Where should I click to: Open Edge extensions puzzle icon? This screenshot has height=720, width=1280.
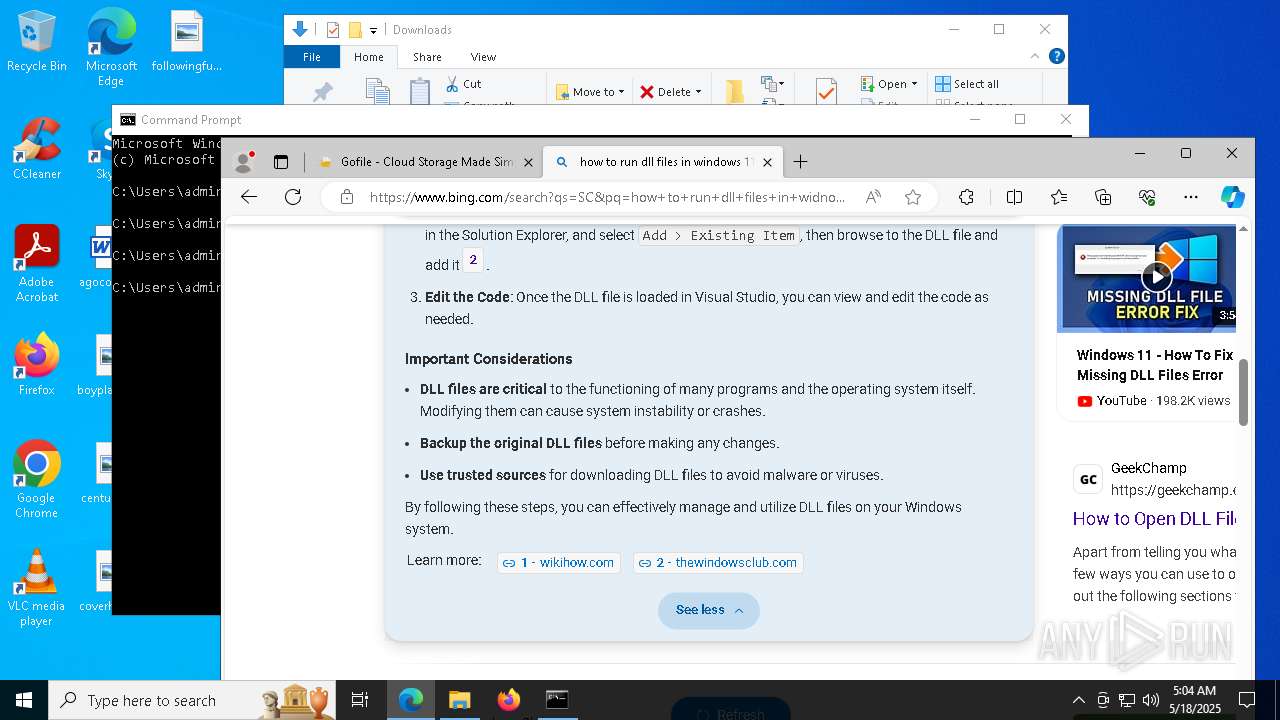(966, 197)
